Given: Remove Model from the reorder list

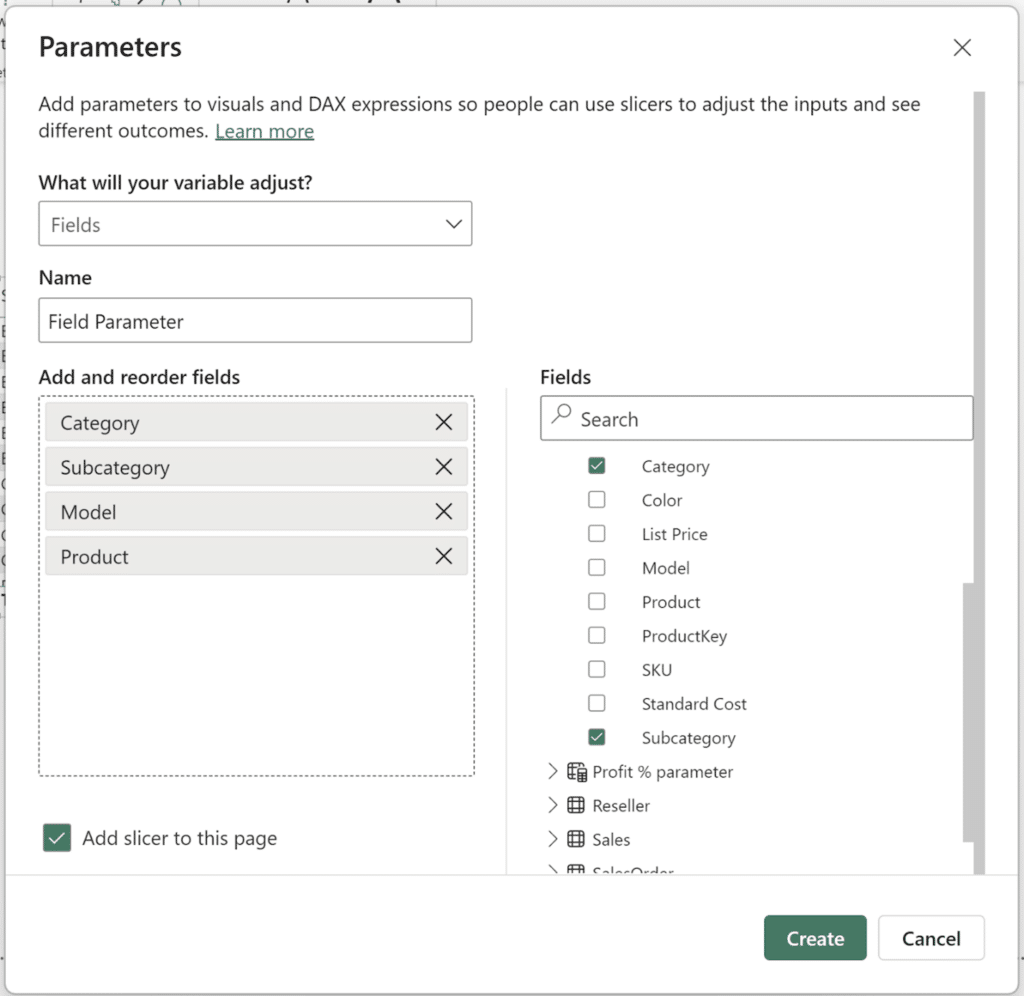Looking at the screenshot, I should point(444,511).
